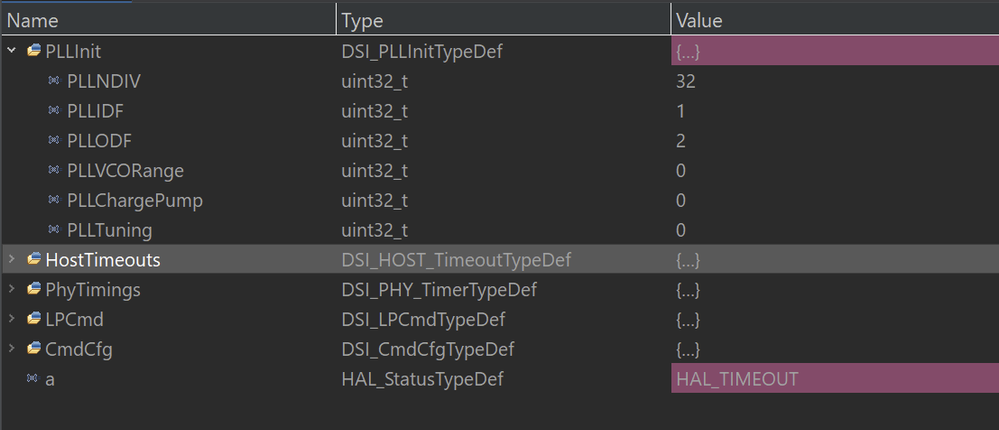
Task: Click the PLLInit struct icon
Action: click(x=34, y=50)
